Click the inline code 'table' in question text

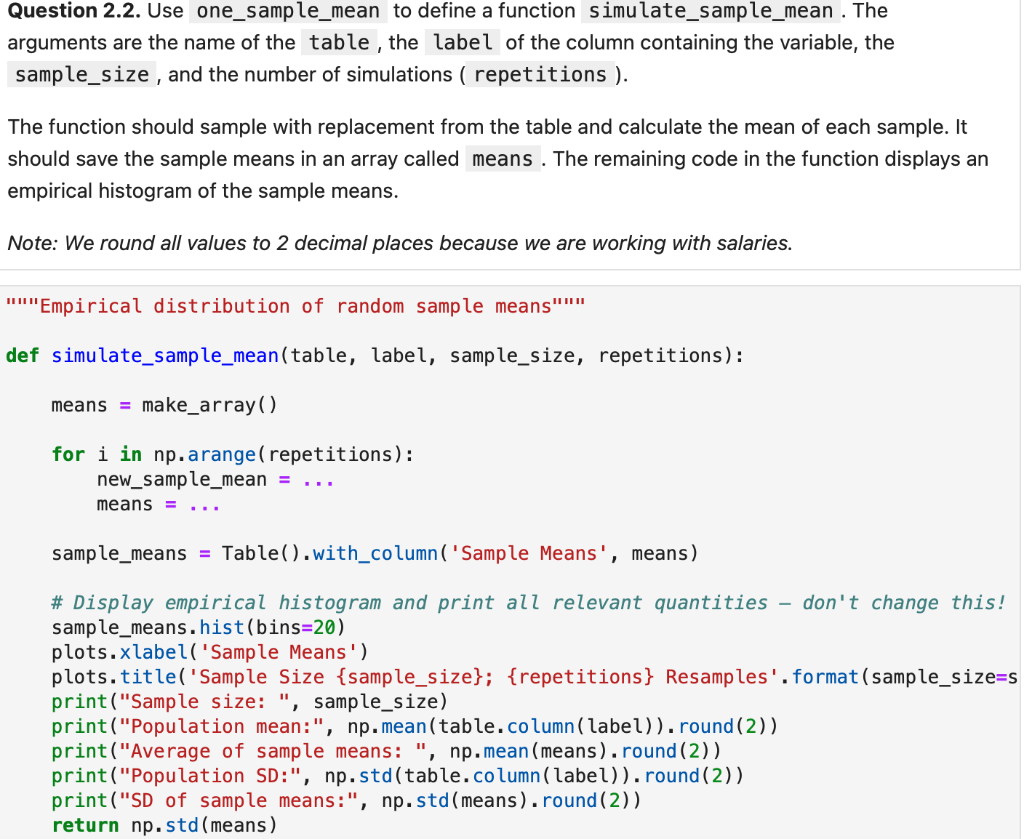coord(339,42)
